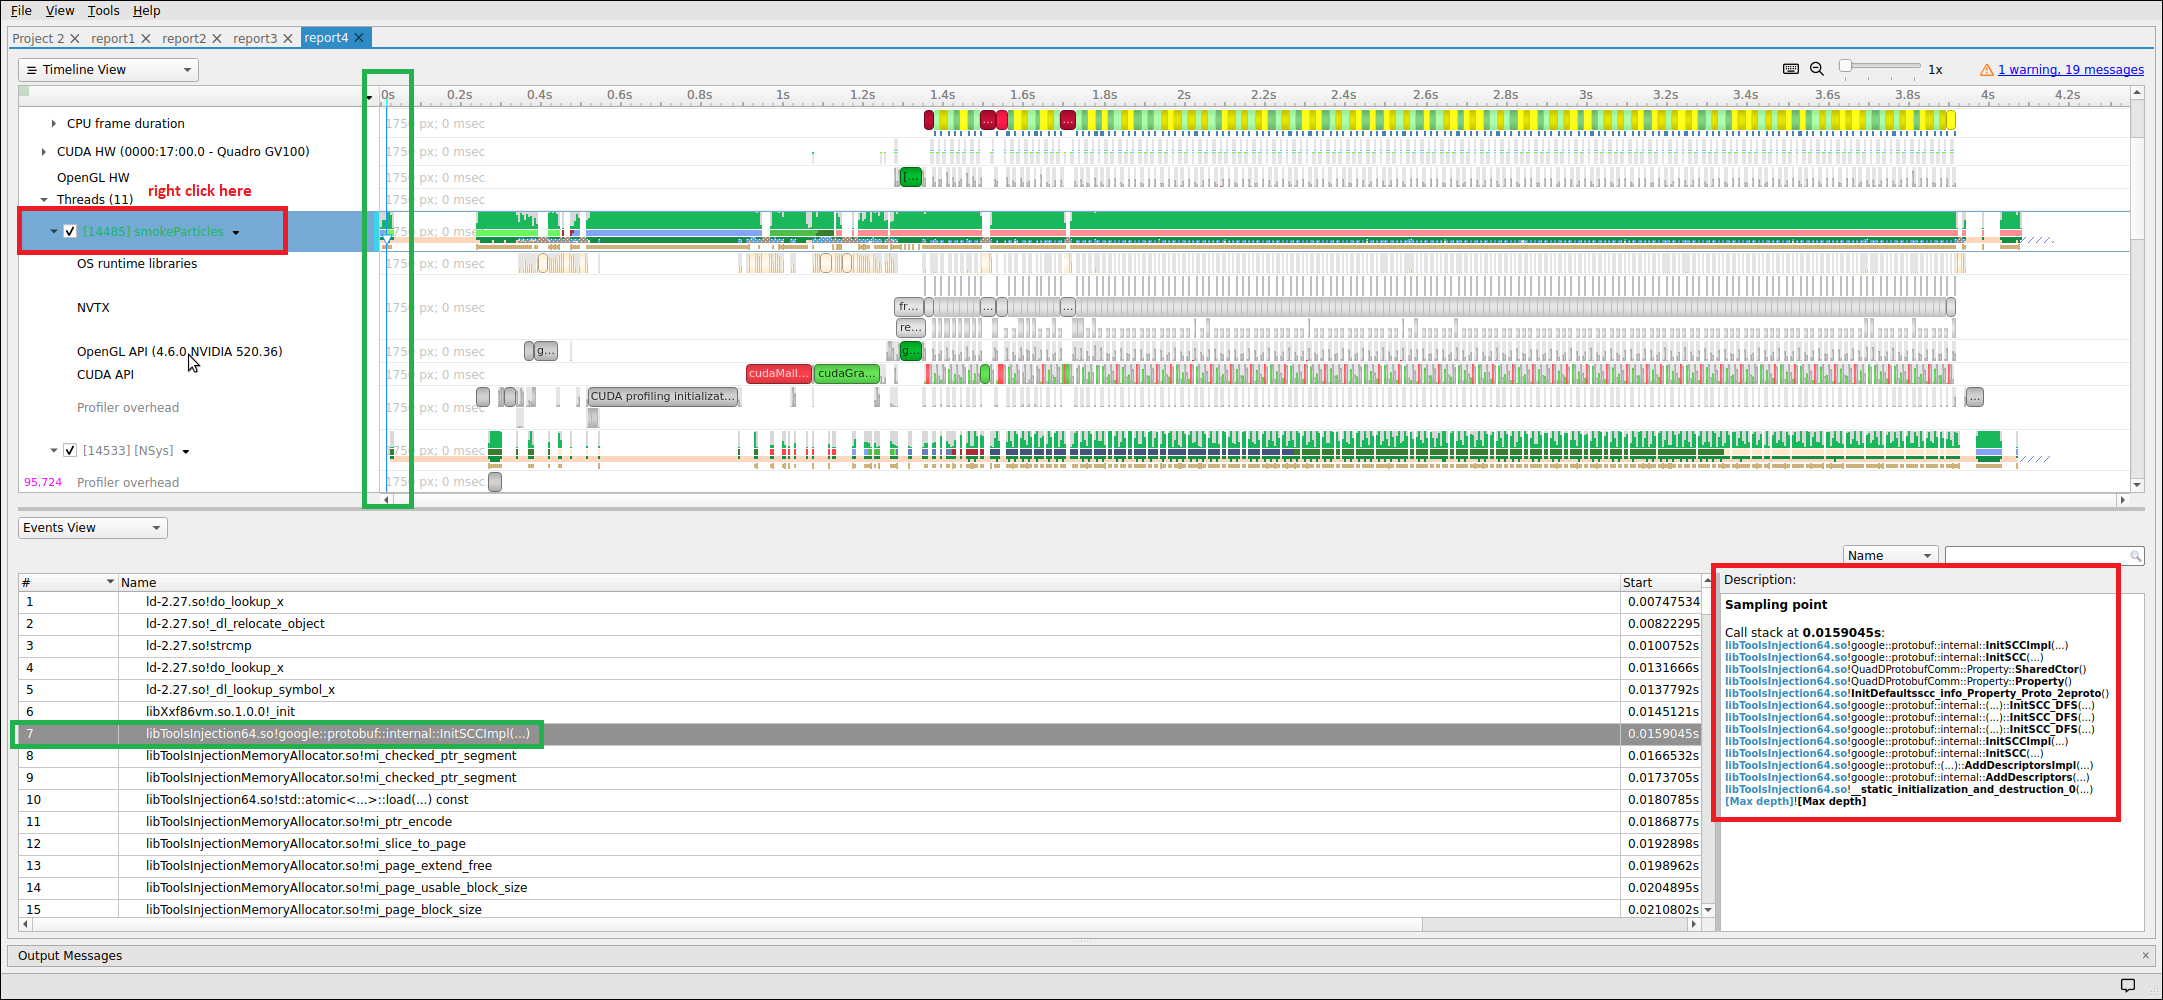The image size is (2163, 1000).
Task: Open the Events View selector dropdown
Action: pyautogui.click(x=156, y=527)
